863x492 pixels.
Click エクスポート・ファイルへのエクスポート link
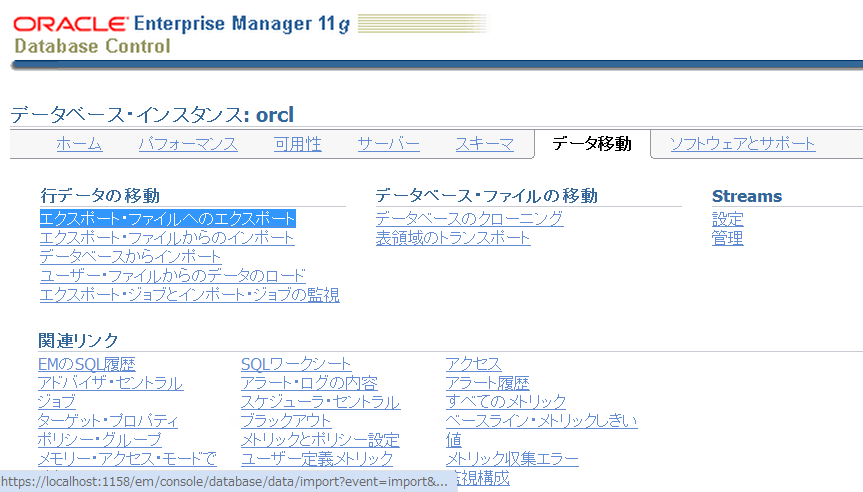(x=168, y=218)
